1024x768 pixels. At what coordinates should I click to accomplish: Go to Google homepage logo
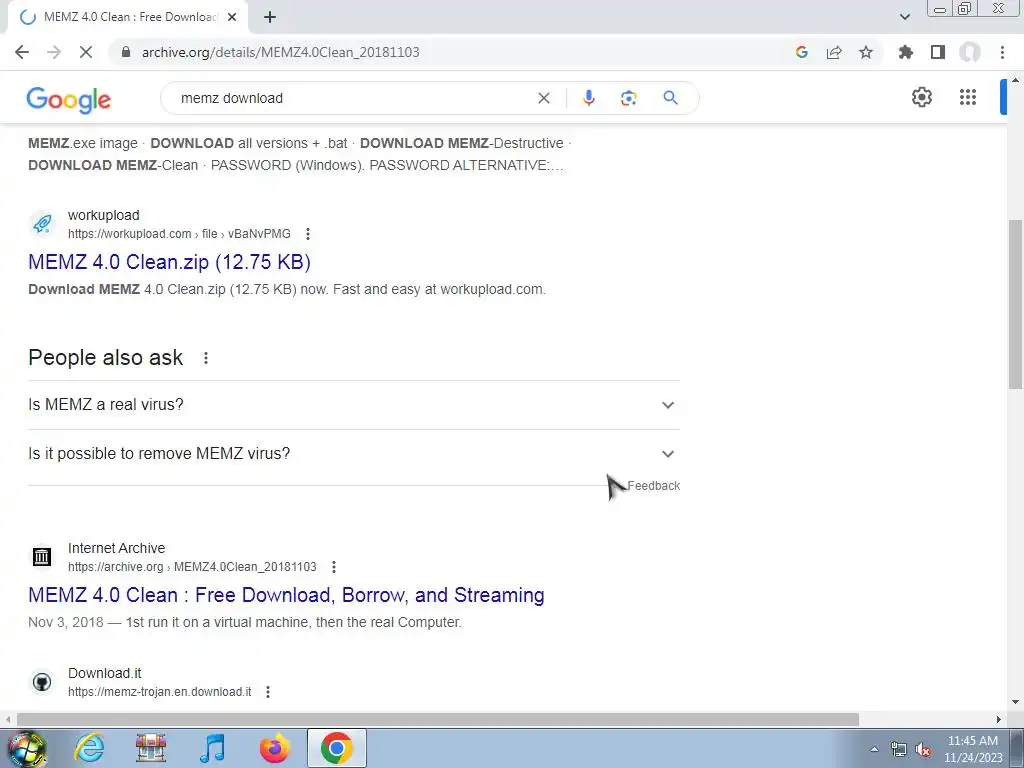point(69,99)
